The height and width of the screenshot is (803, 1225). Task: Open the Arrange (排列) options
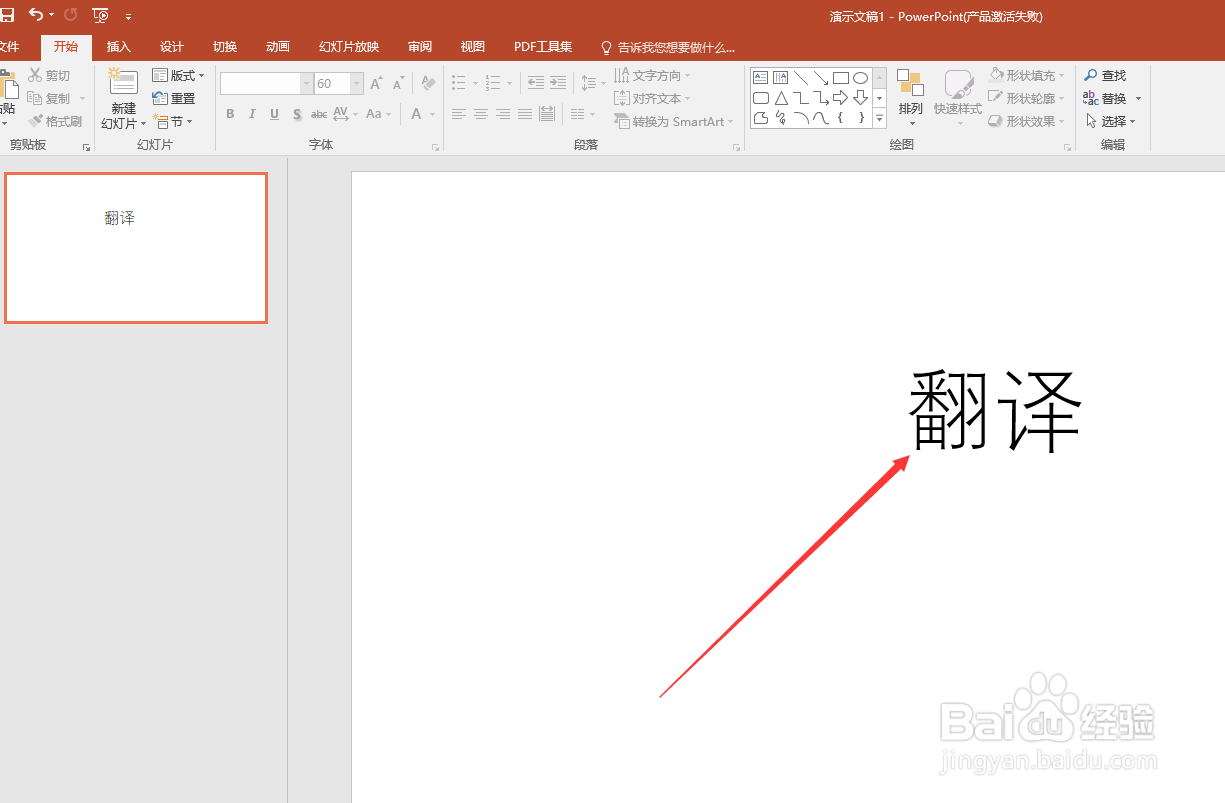click(911, 97)
